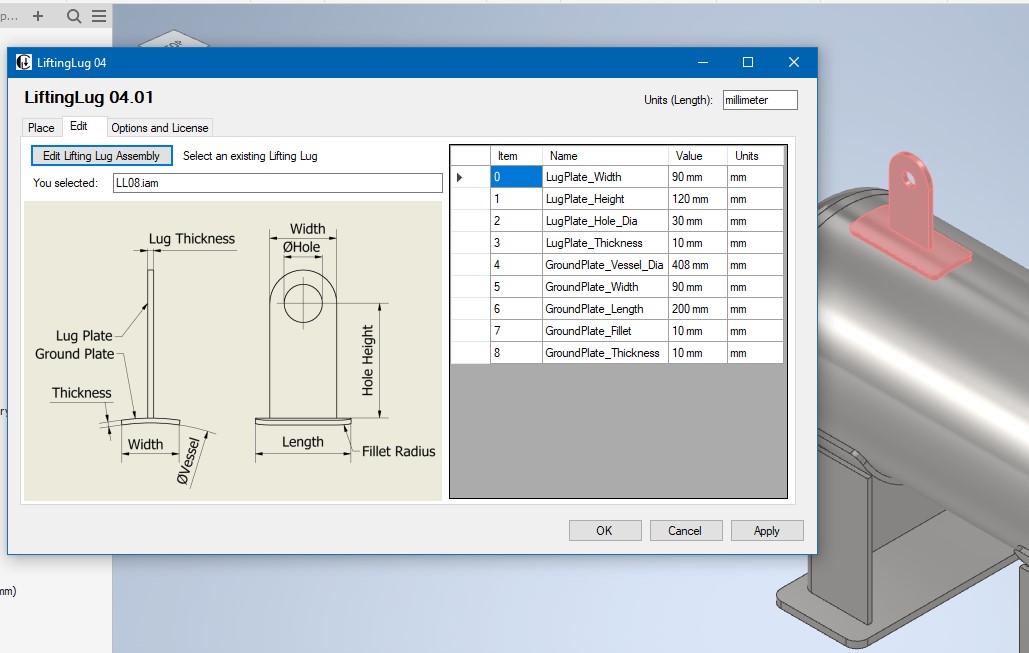Maximize the LiftingLug 04 dialog
Viewport: 1029px width, 653px height.
point(747,62)
